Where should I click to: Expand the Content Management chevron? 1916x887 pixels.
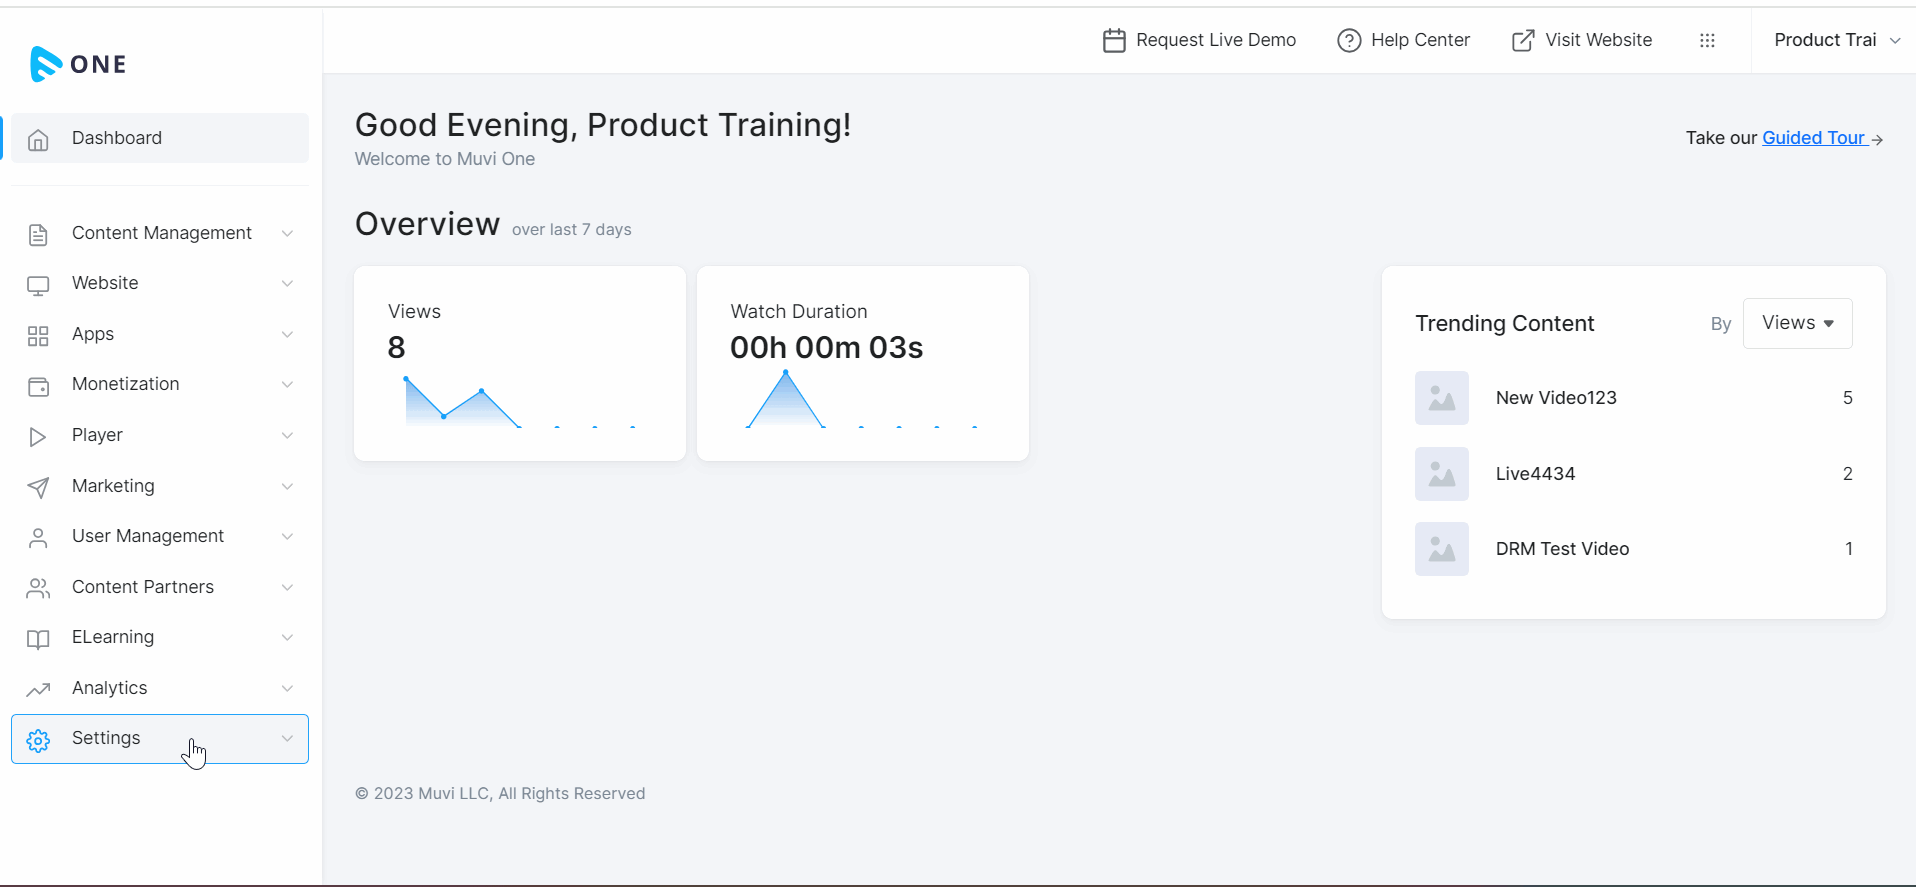287,233
